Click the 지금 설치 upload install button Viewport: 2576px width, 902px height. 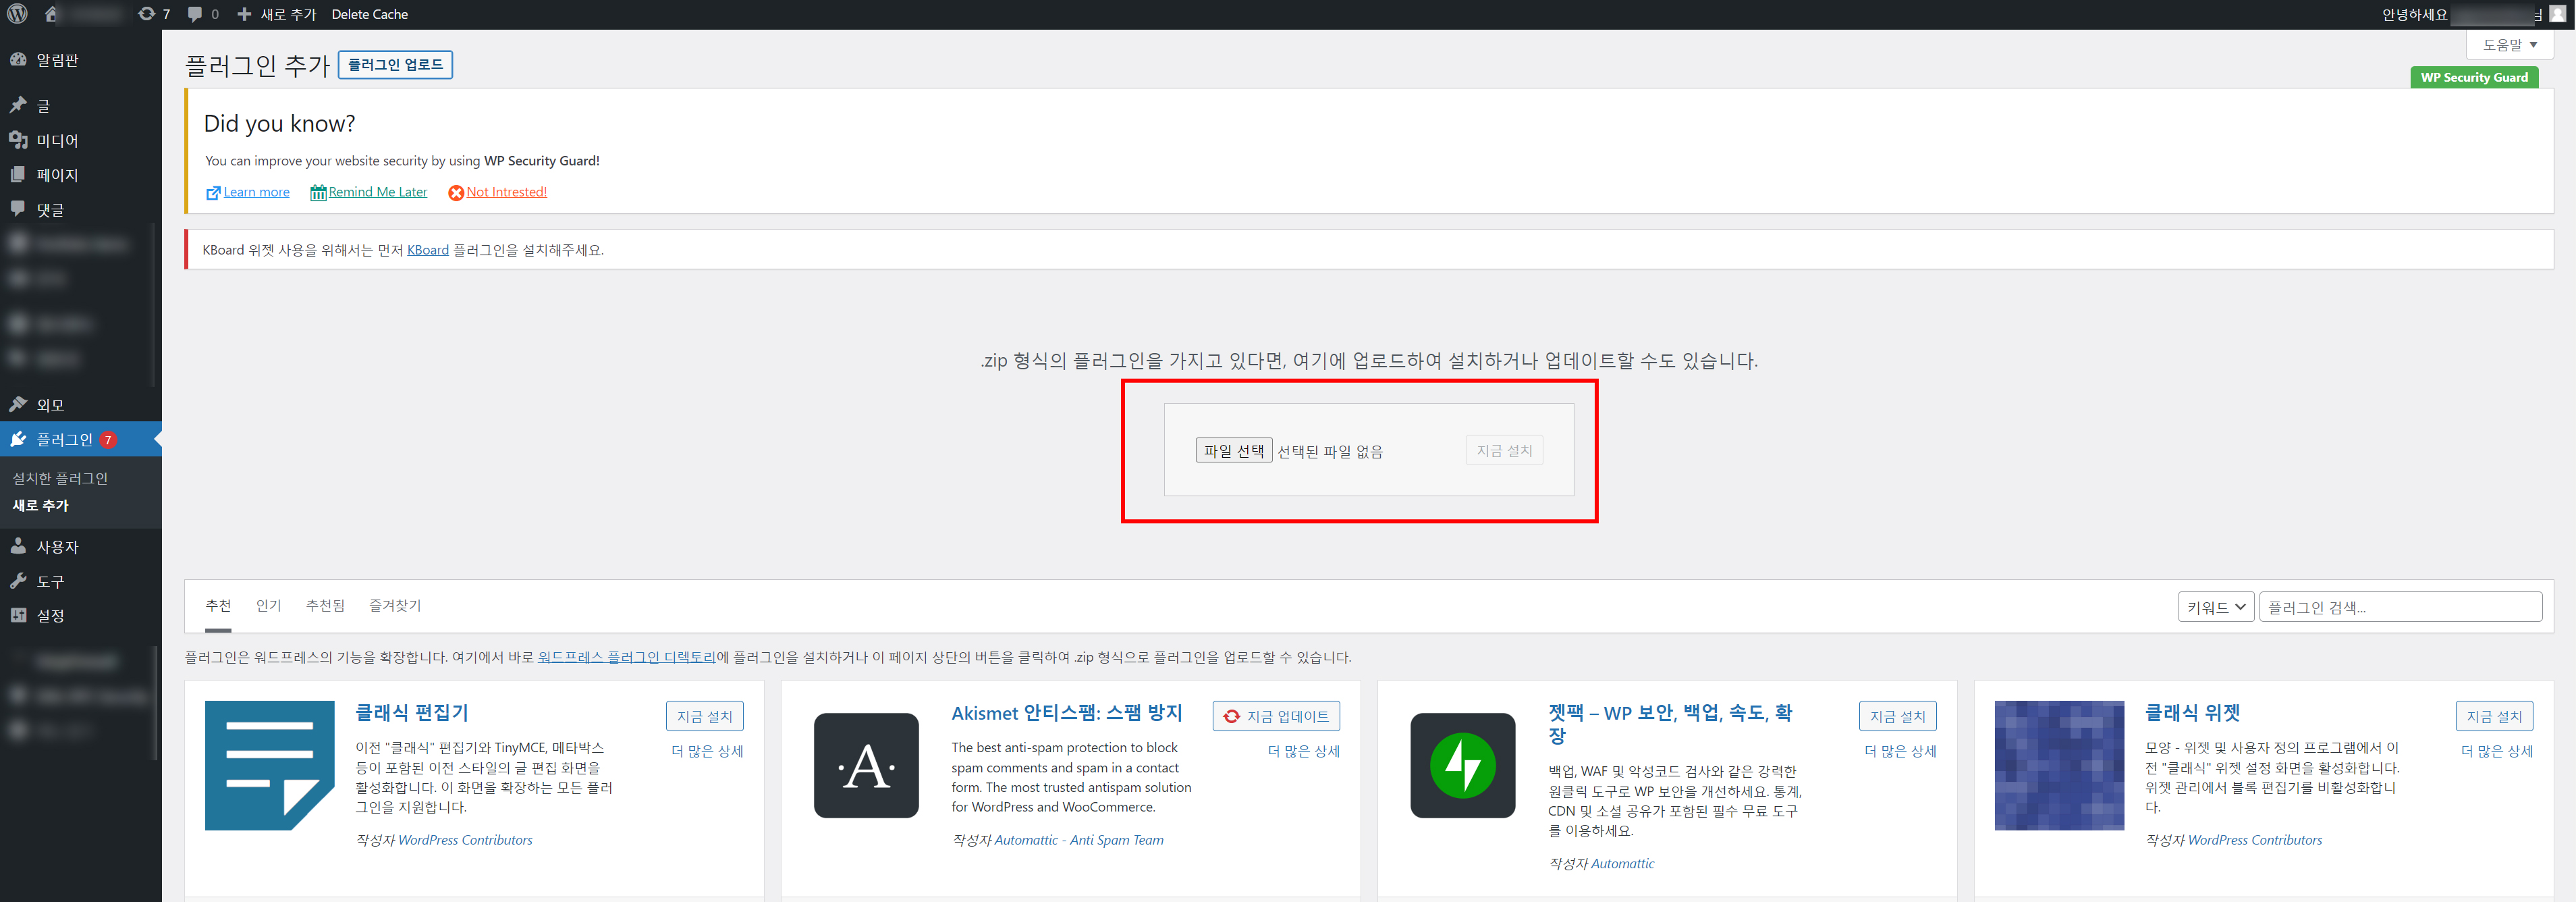1504,450
